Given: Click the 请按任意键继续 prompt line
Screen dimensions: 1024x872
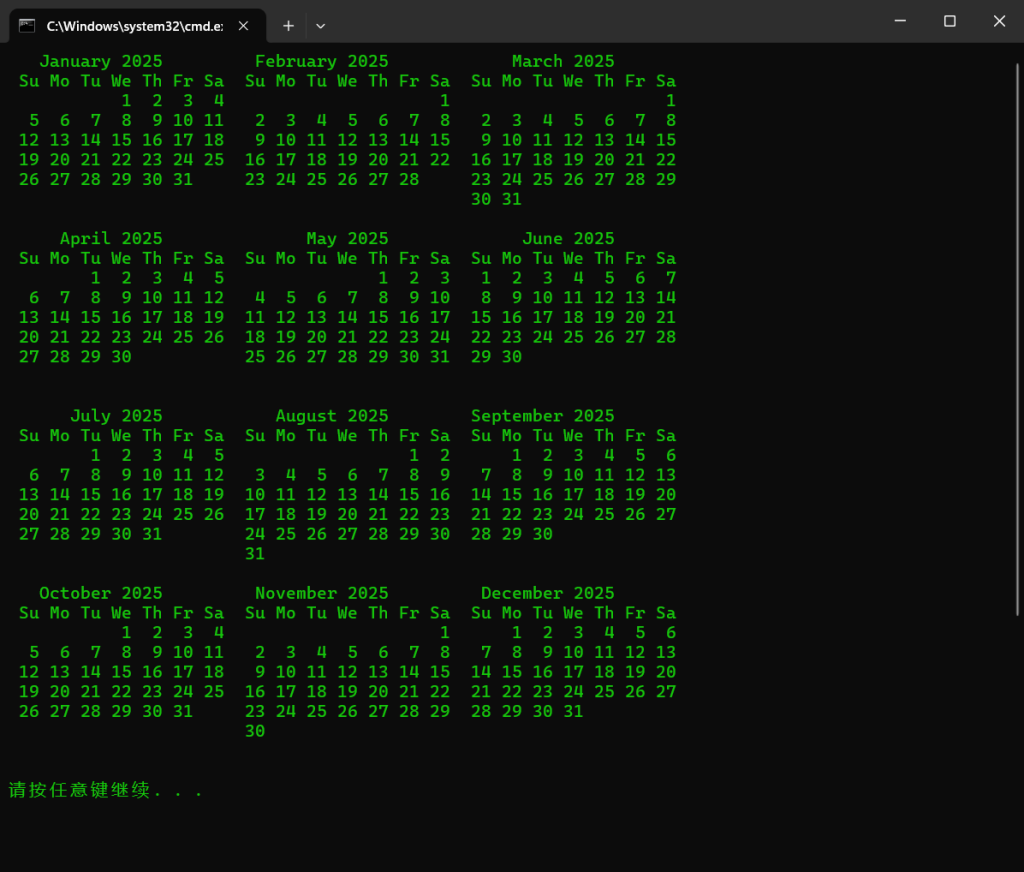Looking at the screenshot, I should point(106,790).
